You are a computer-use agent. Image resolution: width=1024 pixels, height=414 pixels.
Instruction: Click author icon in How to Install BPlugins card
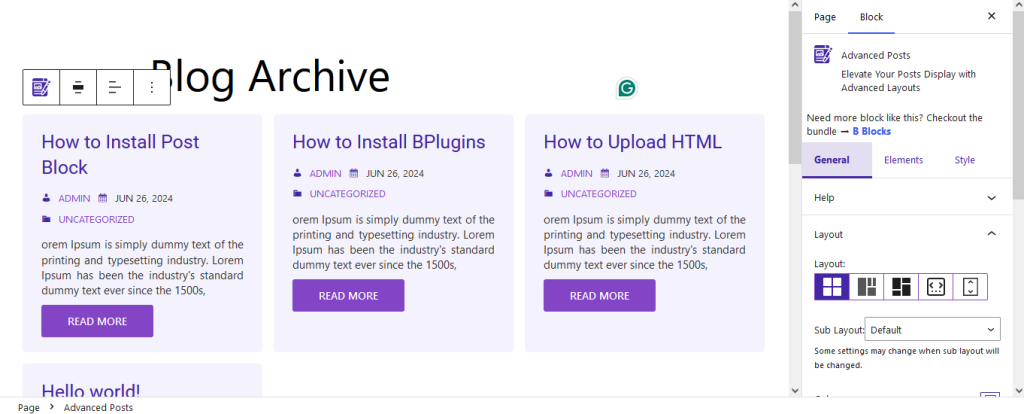pos(297,173)
